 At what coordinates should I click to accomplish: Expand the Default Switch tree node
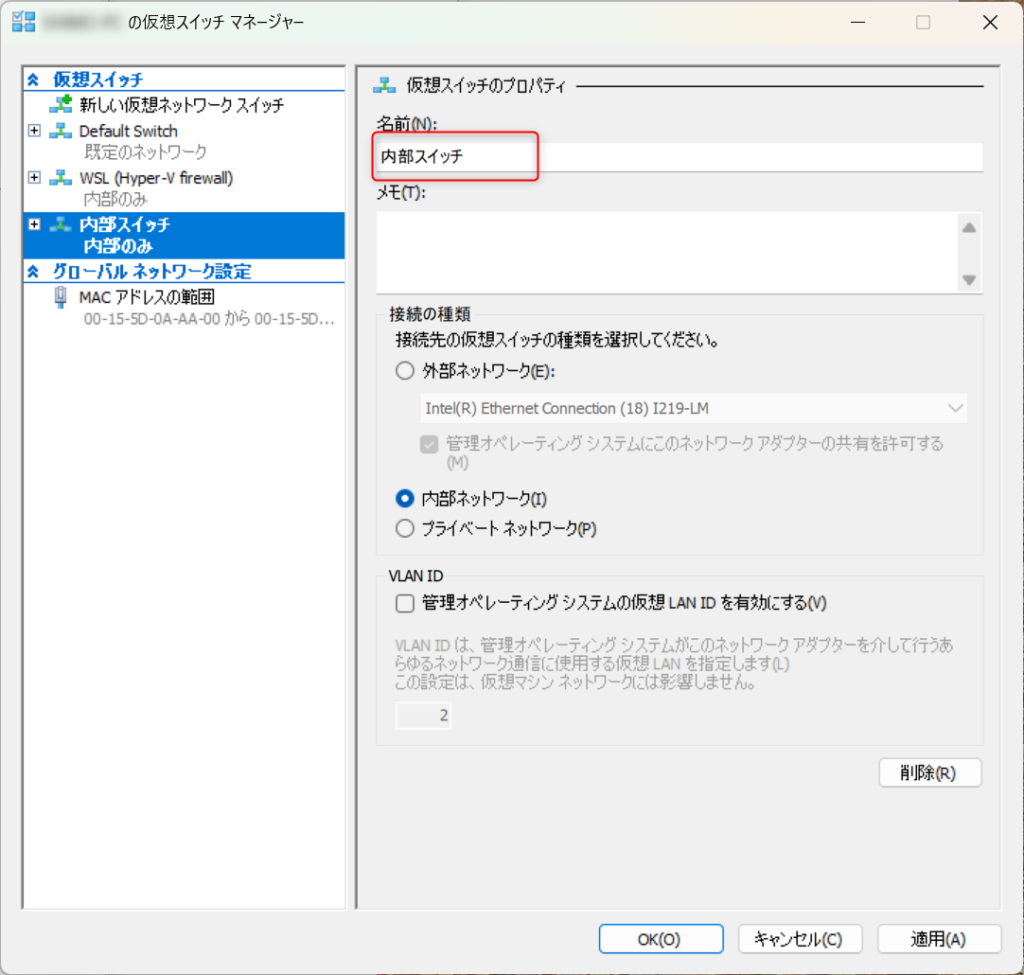35,131
